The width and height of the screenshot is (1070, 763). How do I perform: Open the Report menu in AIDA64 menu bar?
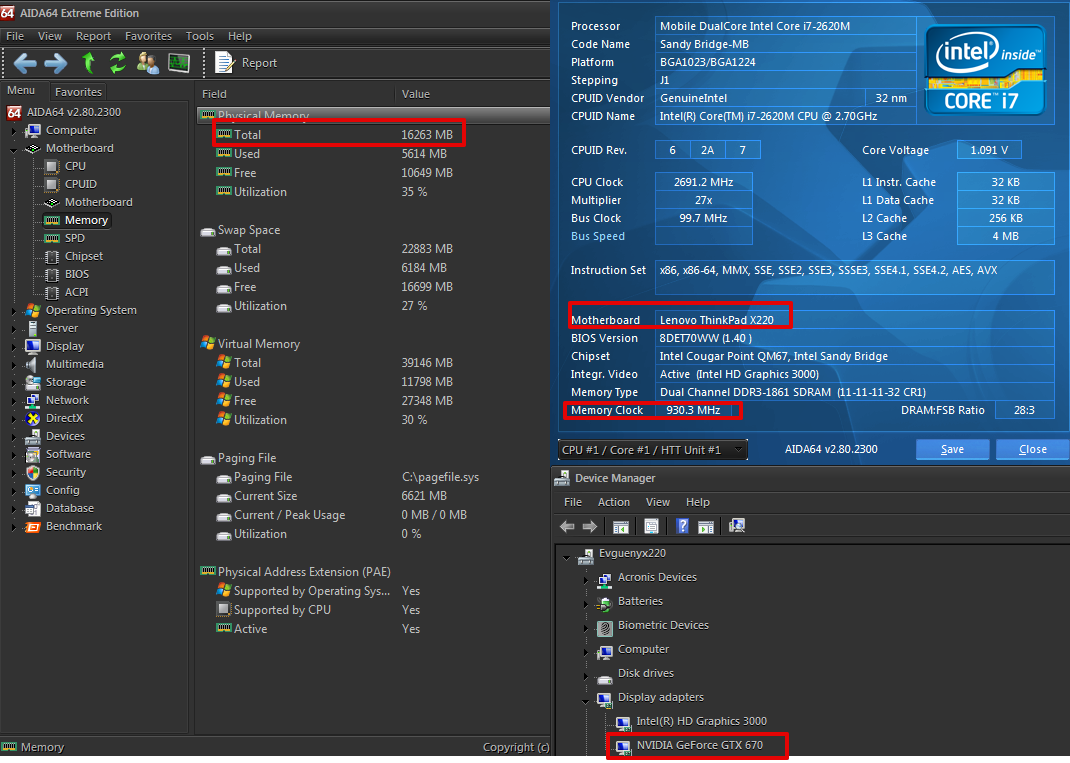tap(93, 36)
